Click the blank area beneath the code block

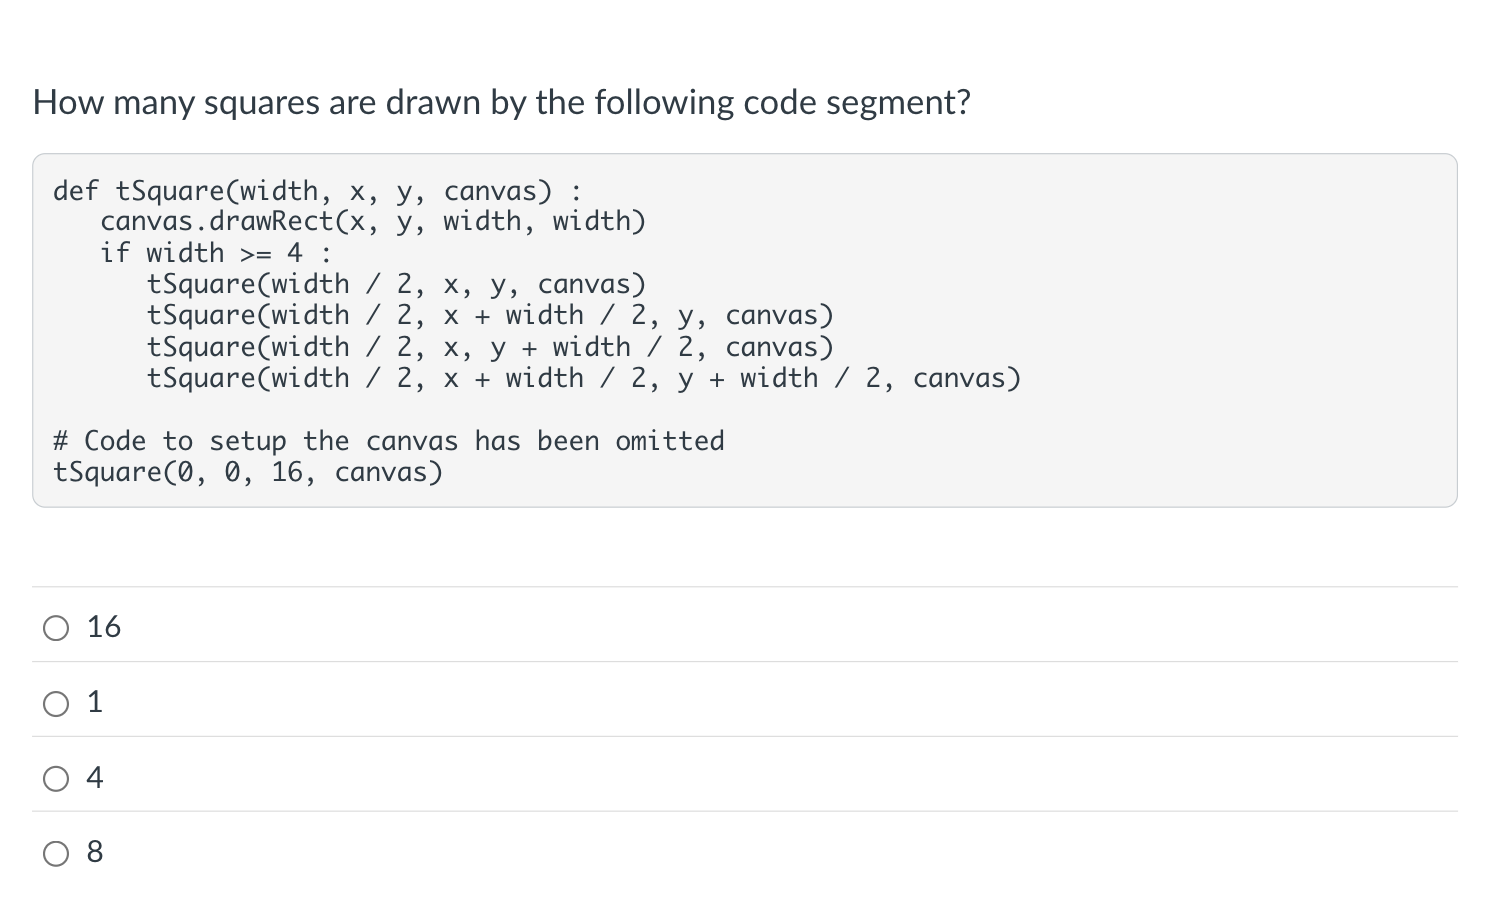click(x=744, y=545)
